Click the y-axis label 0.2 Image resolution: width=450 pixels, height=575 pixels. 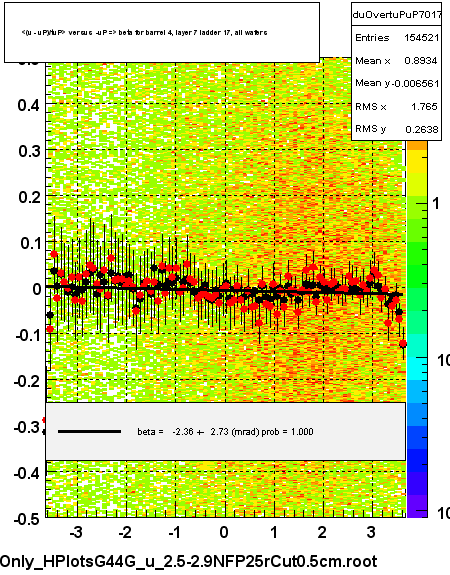coord(29,197)
